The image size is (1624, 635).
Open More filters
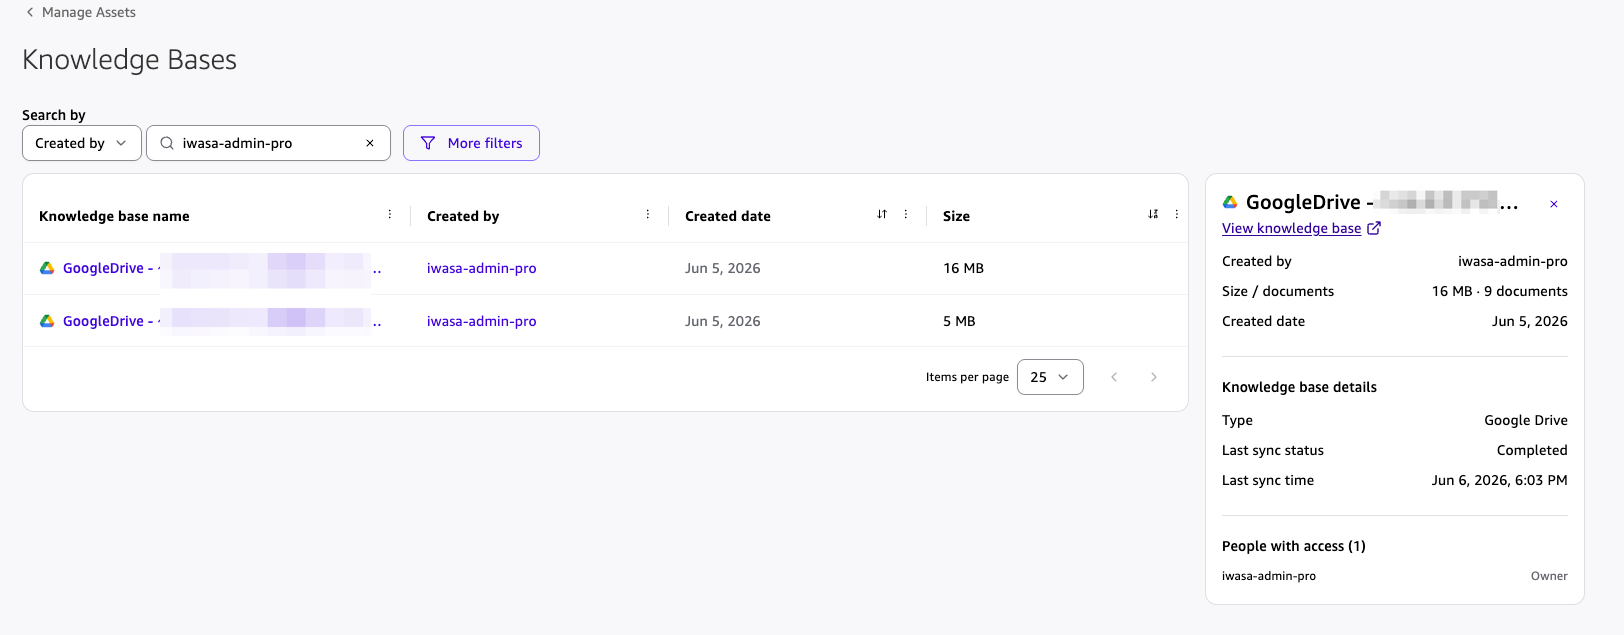pyautogui.click(x=471, y=143)
